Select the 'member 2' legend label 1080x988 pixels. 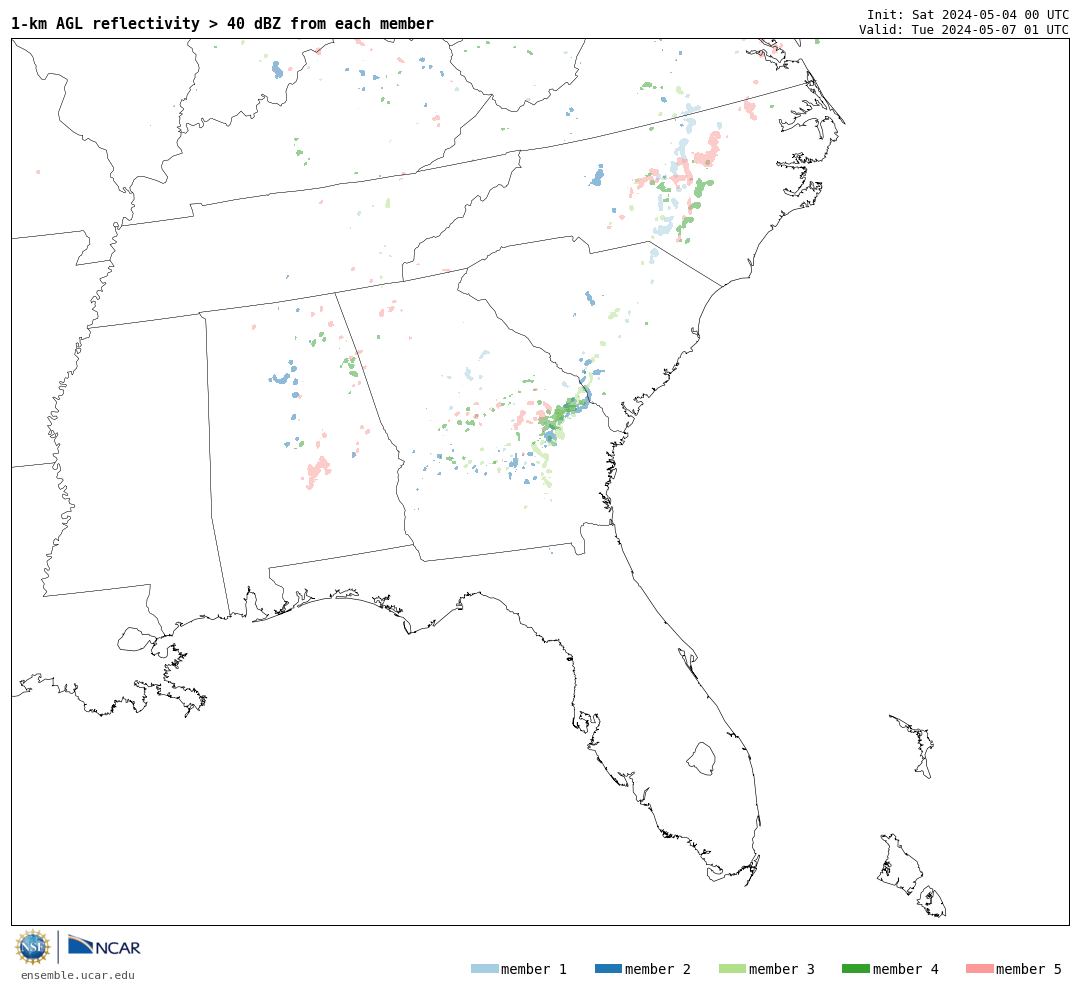(x=658, y=969)
